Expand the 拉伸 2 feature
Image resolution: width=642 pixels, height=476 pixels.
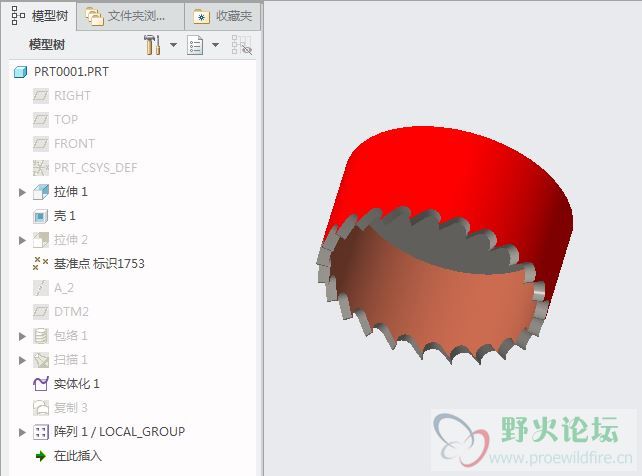tap(22, 240)
